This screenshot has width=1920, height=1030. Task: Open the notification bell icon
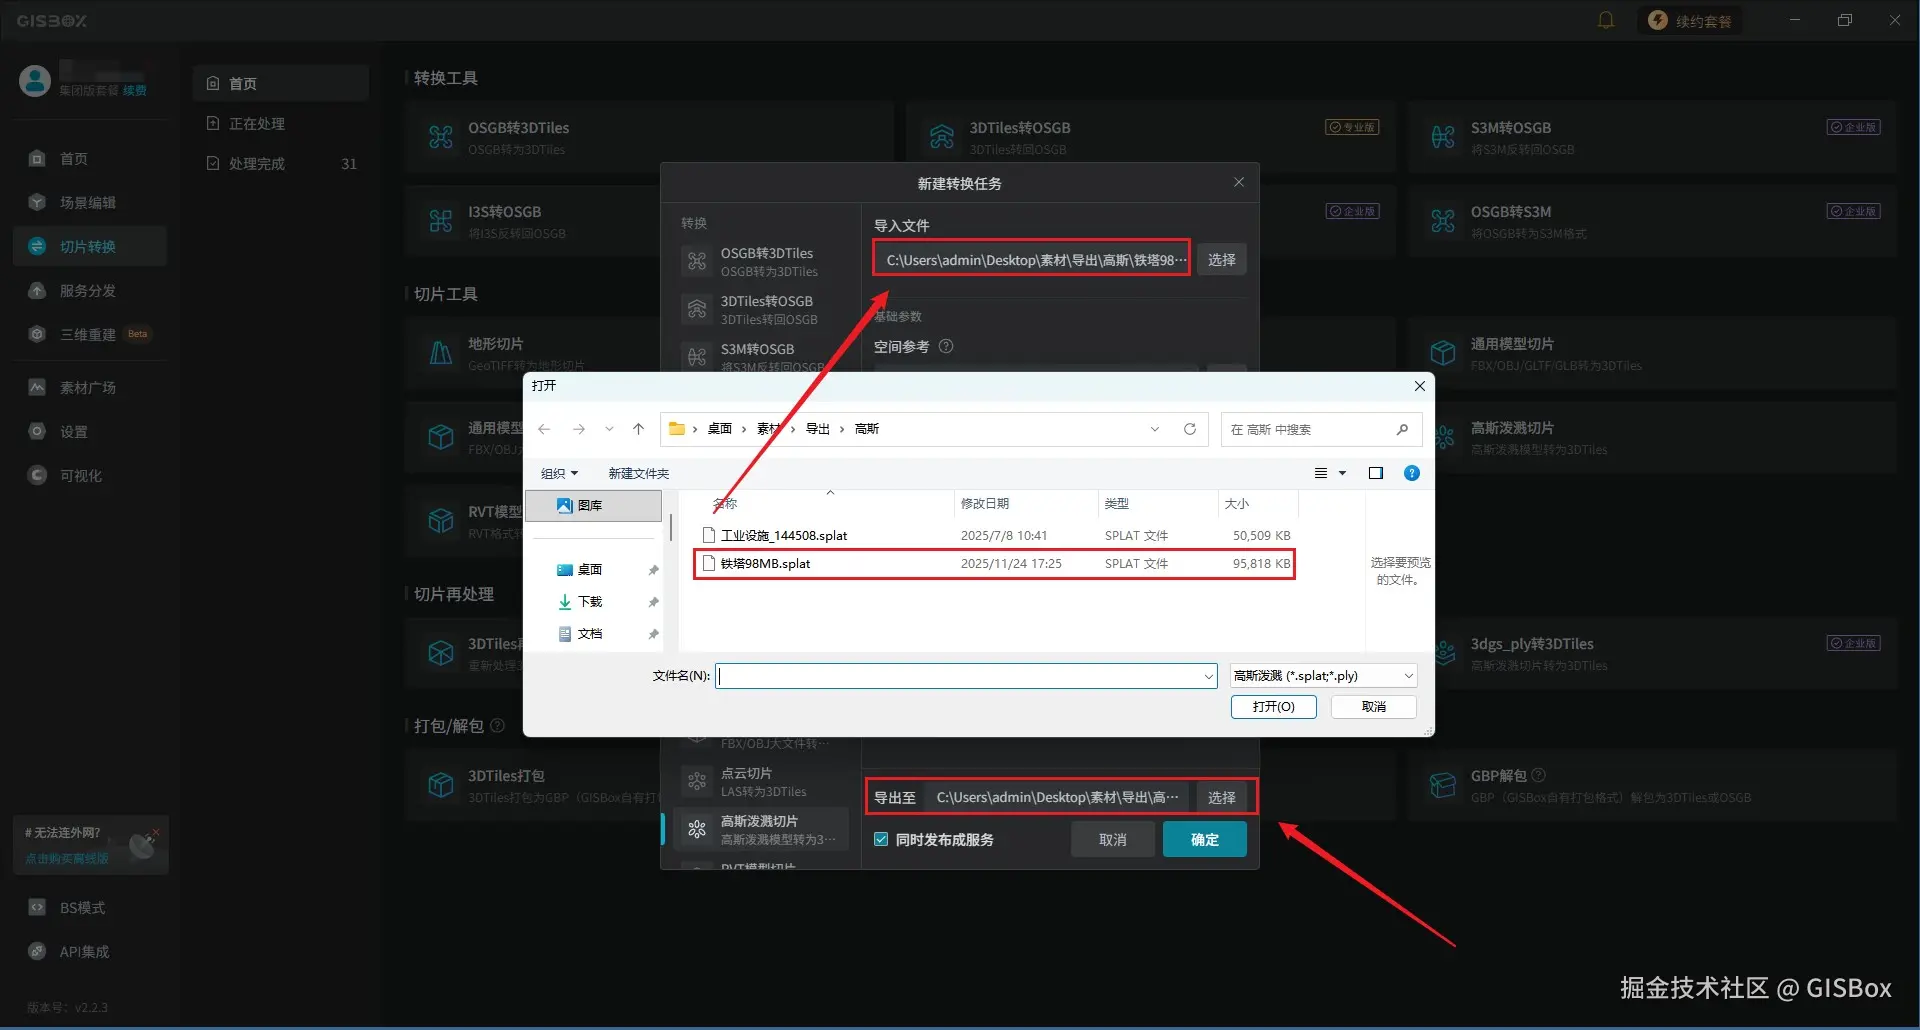pos(1606,20)
